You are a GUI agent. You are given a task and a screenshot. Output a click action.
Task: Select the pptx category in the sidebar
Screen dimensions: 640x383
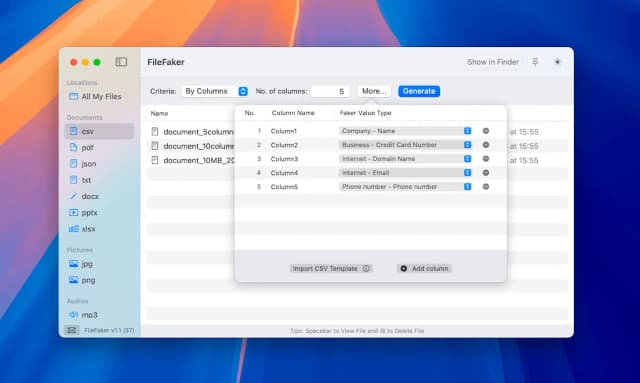(x=99, y=213)
